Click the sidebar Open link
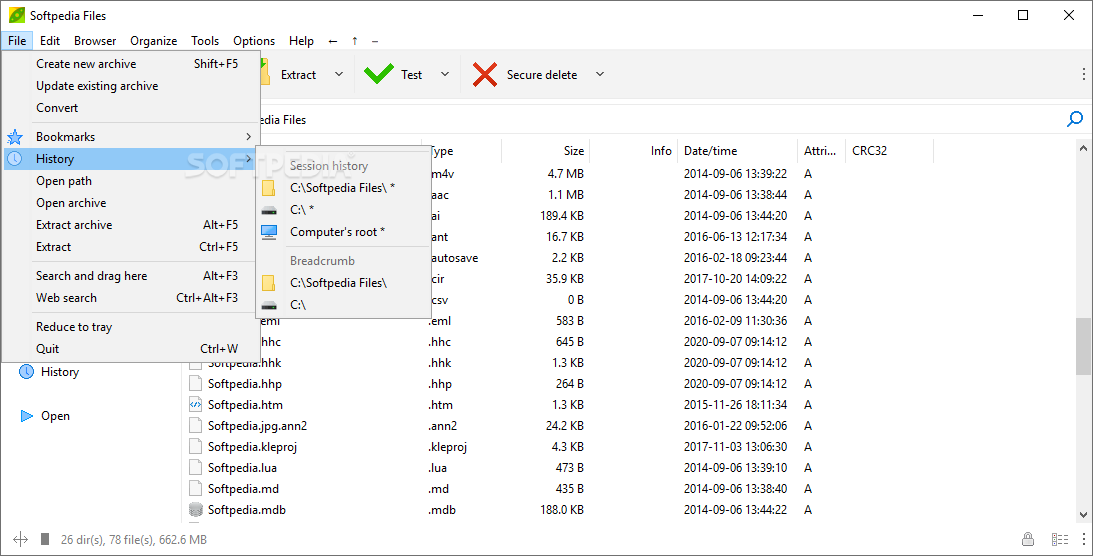Screen dimensions: 1093x556 click(55, 416)
